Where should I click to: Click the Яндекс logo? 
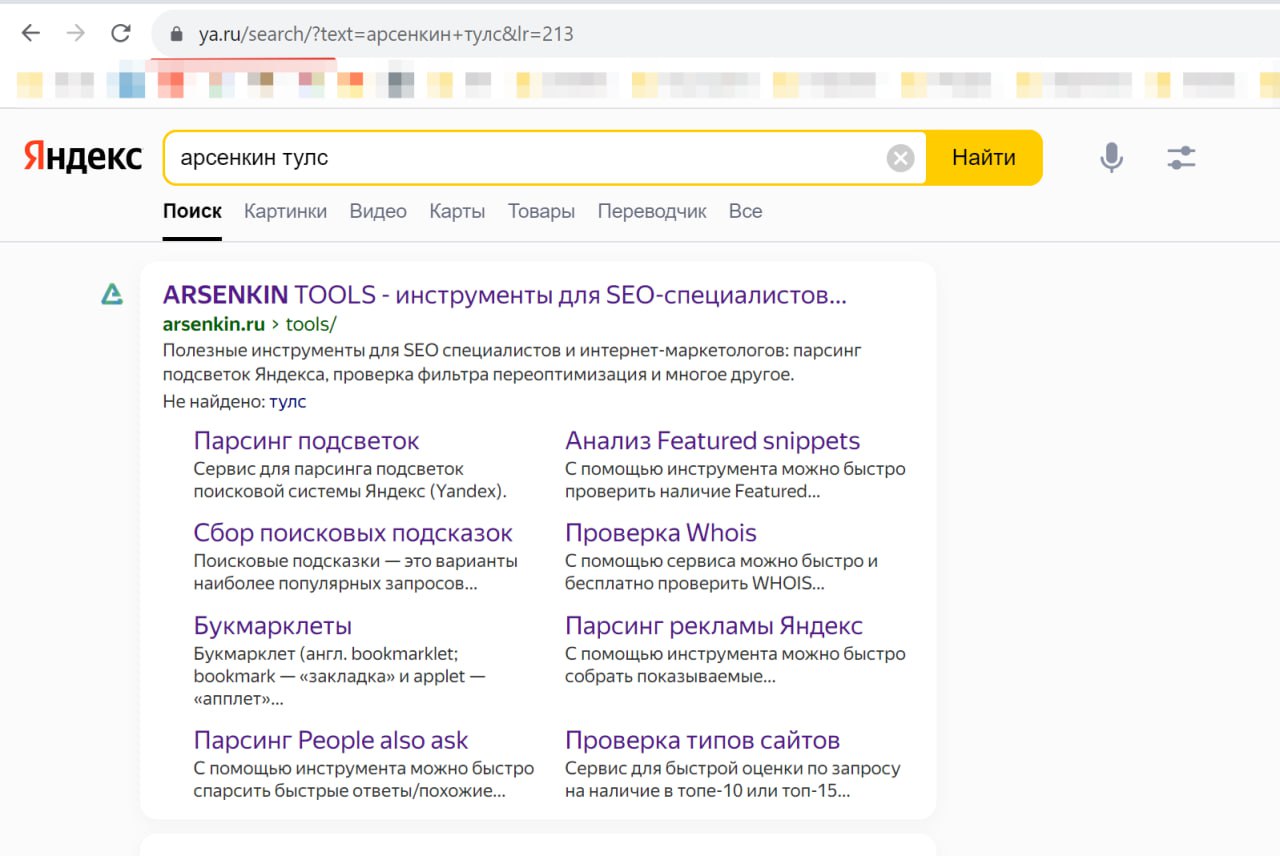pyautogui.click(x=83, y=157)
